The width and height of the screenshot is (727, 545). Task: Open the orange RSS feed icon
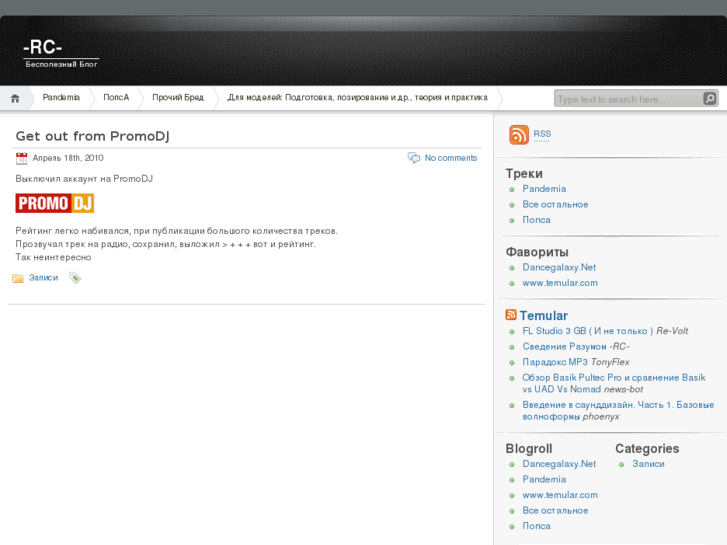pos(519,135)
